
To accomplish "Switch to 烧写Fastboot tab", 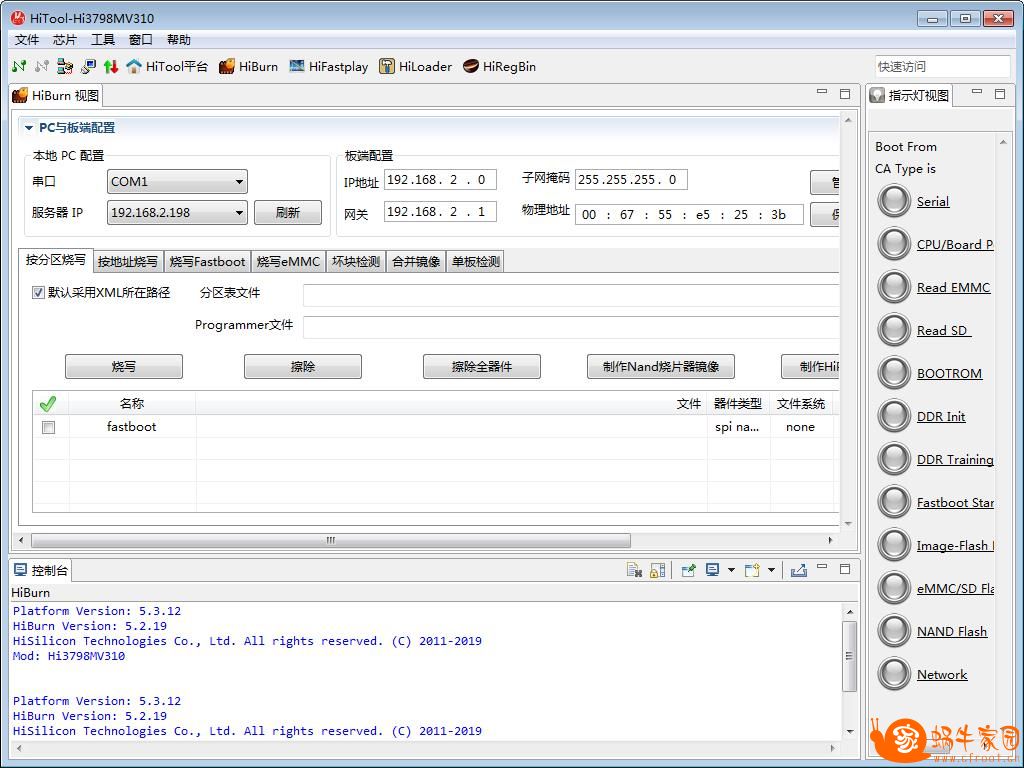I will click(208, 262).
